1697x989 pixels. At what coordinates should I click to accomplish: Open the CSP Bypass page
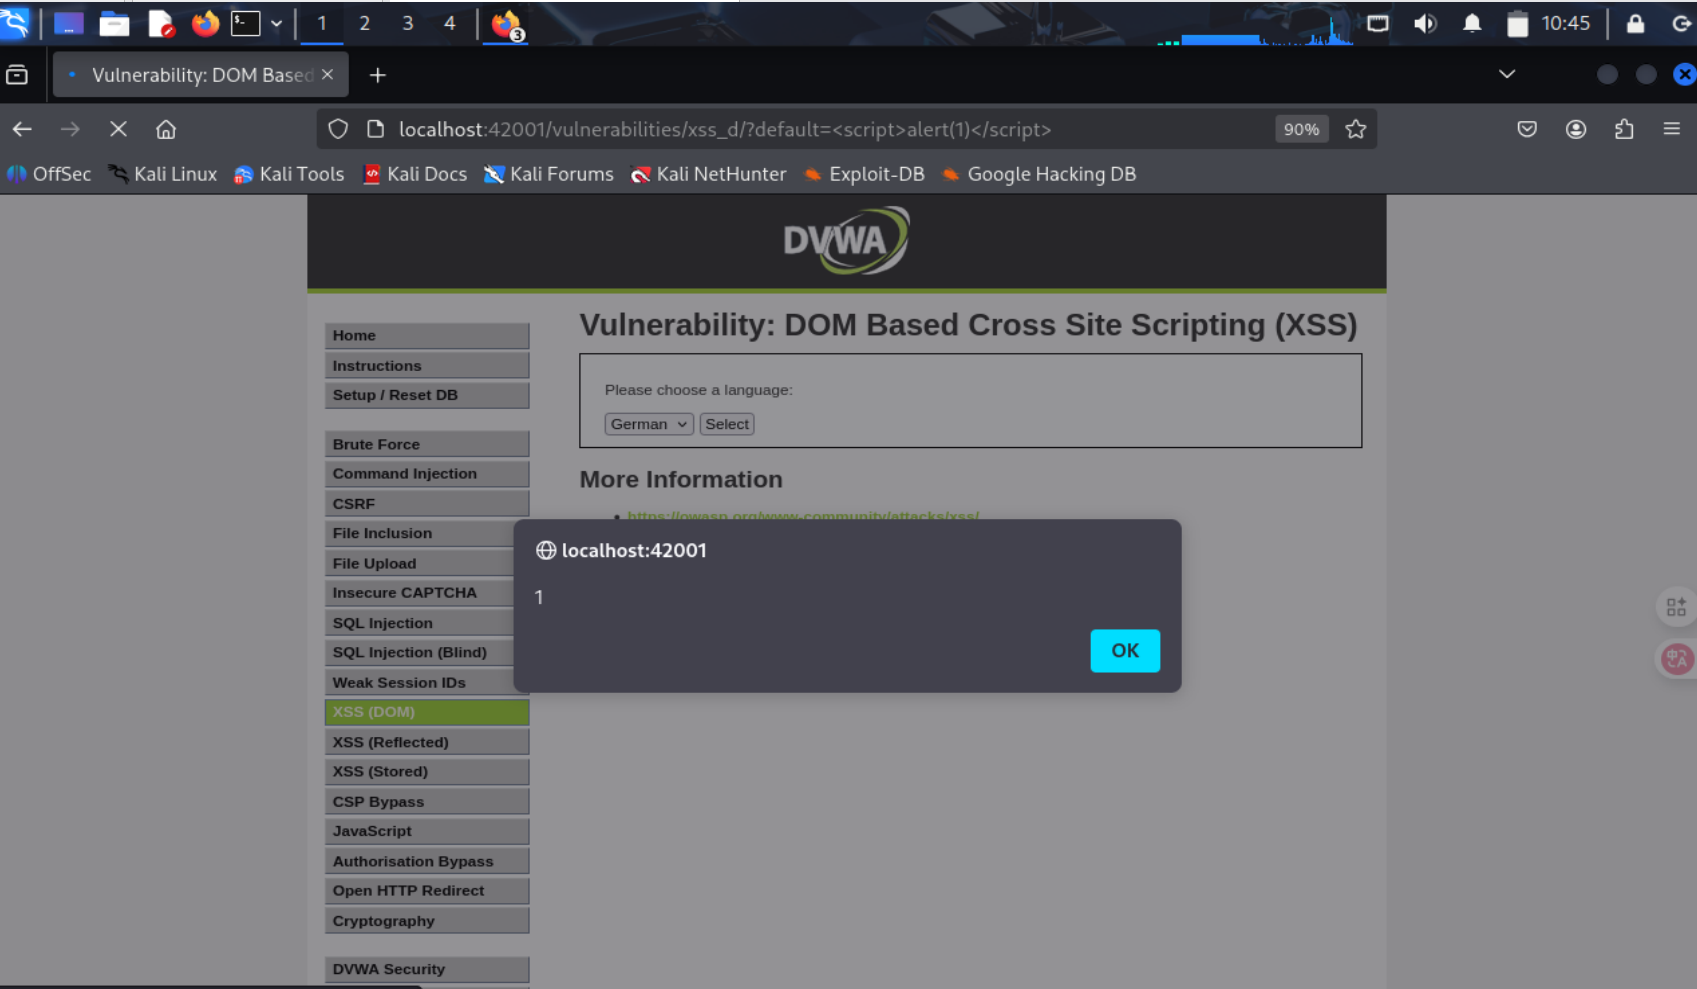pos(427,802)
